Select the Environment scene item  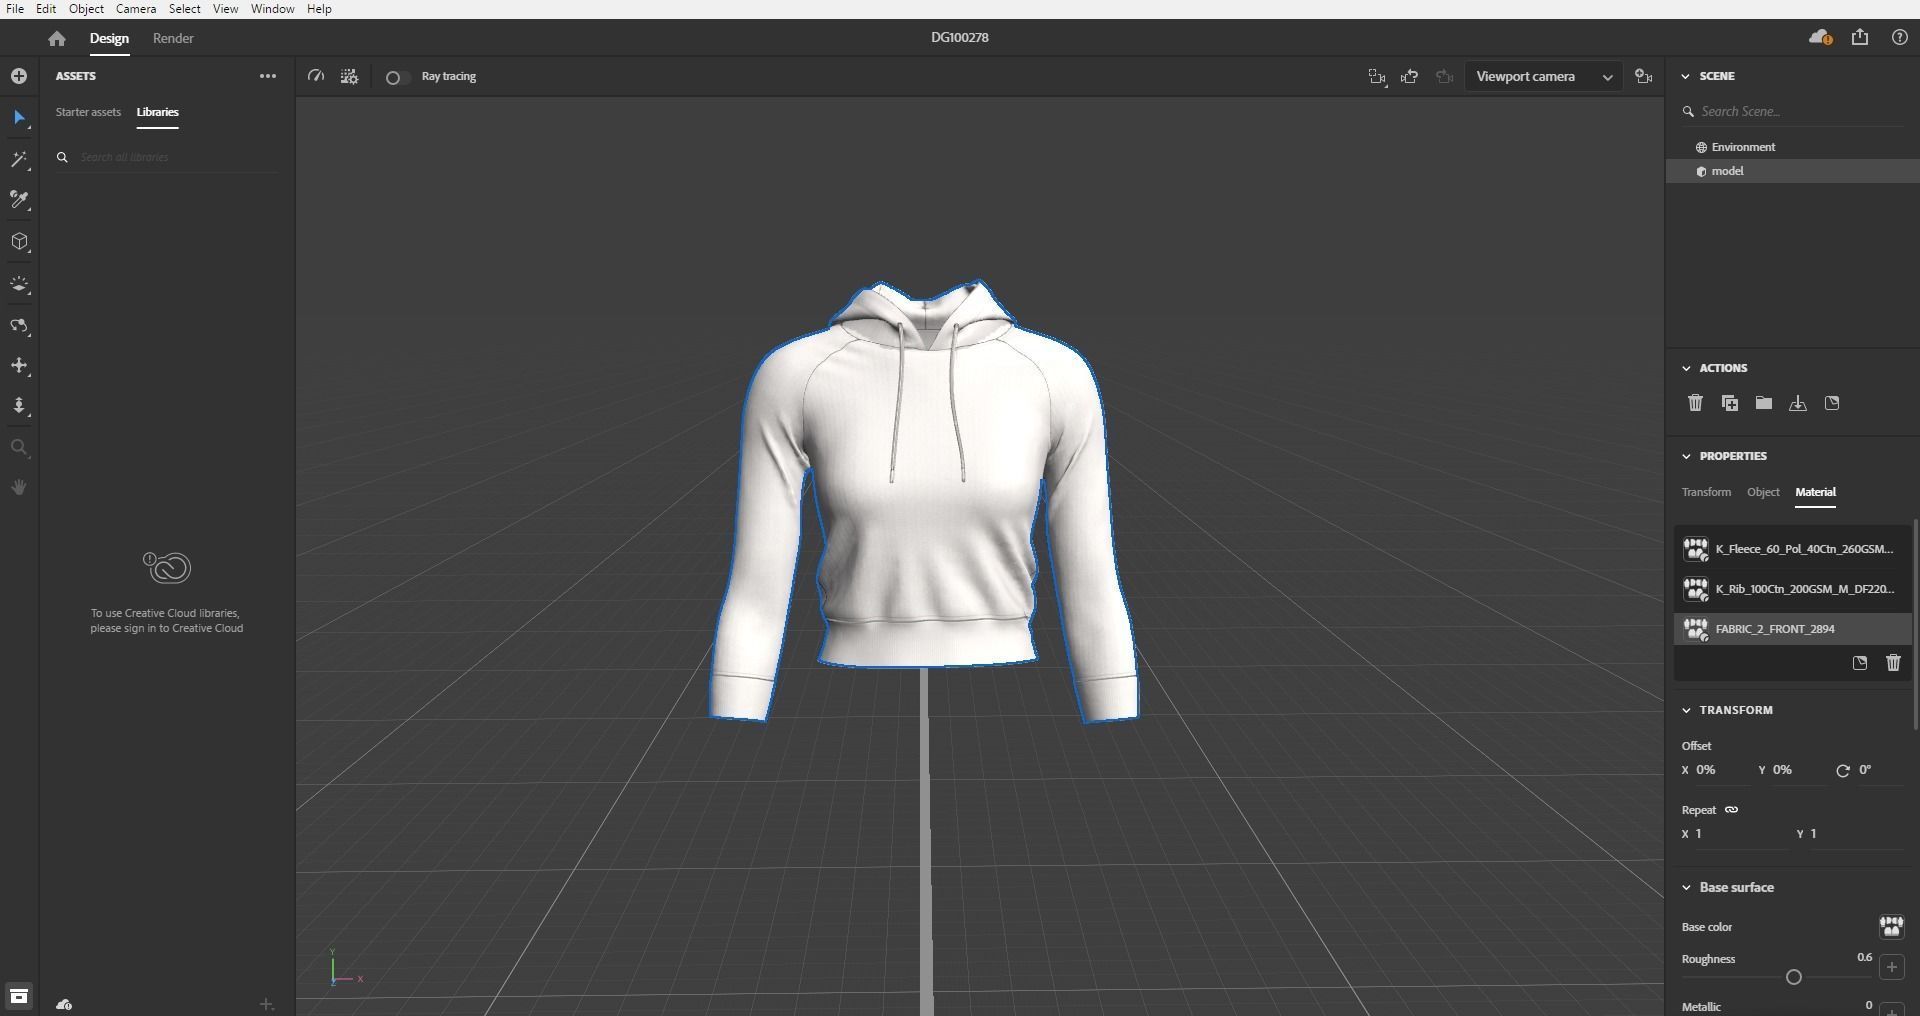1793,147
